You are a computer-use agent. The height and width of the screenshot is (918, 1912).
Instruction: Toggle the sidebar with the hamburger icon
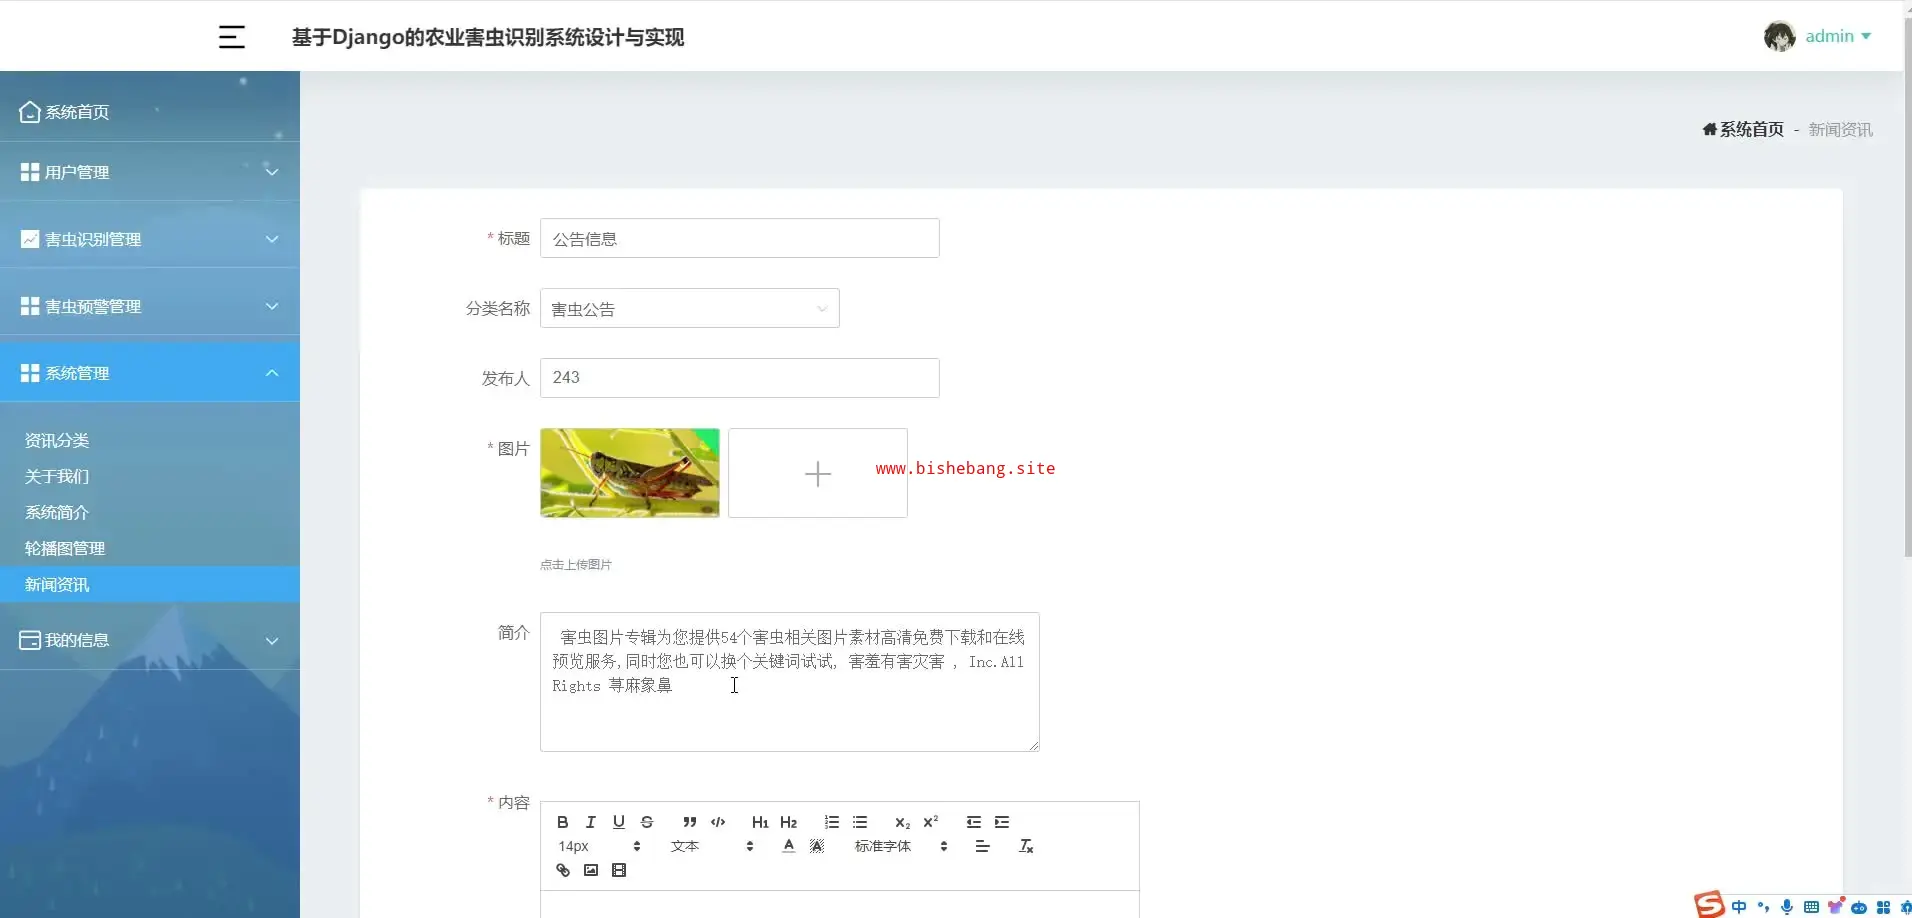coord(231,37)
